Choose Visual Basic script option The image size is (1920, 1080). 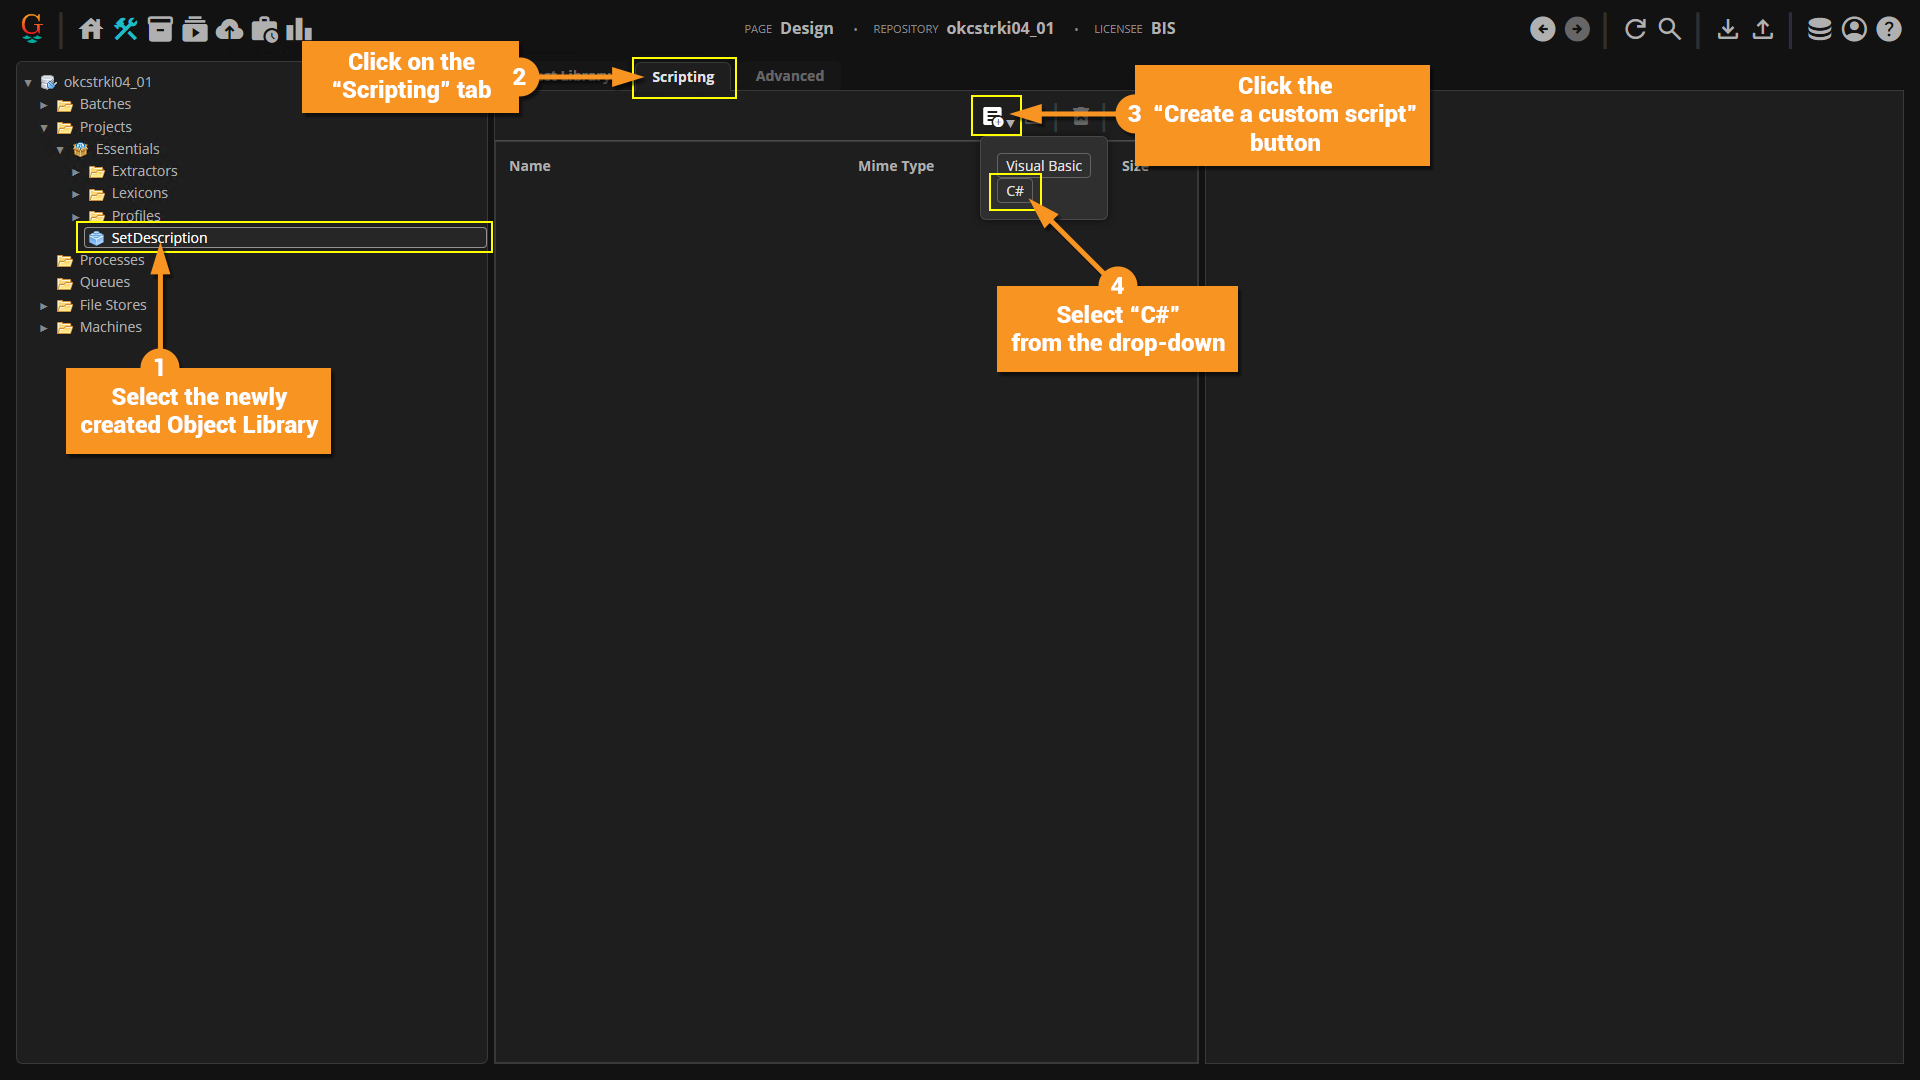(1043, 166)
